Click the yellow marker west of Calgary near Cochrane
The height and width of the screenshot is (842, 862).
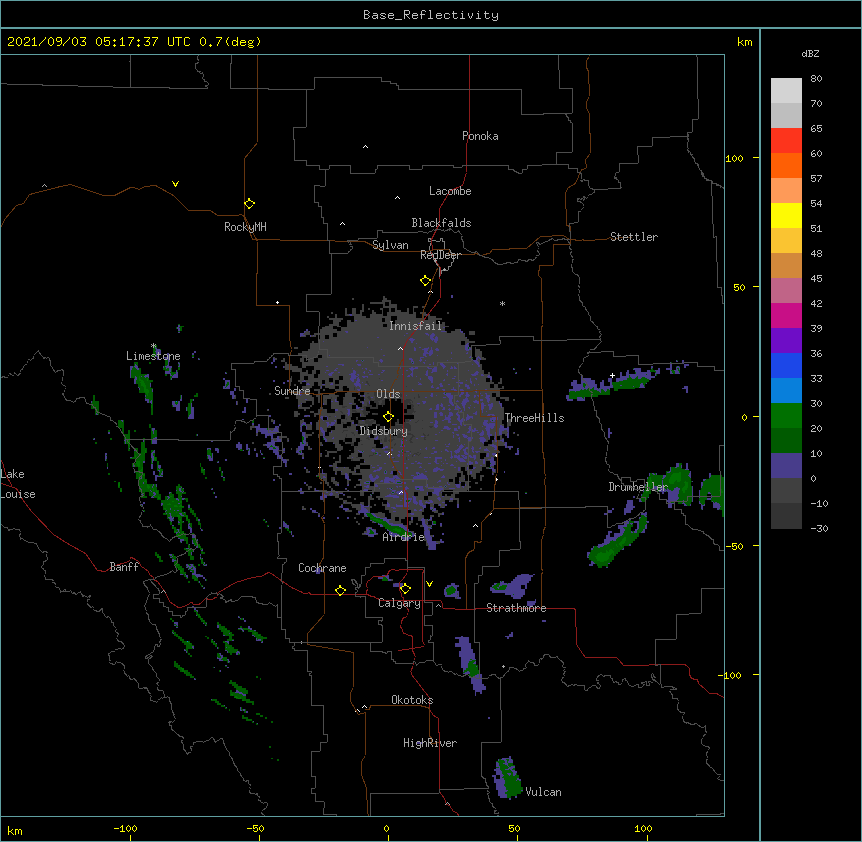point(340,590)
